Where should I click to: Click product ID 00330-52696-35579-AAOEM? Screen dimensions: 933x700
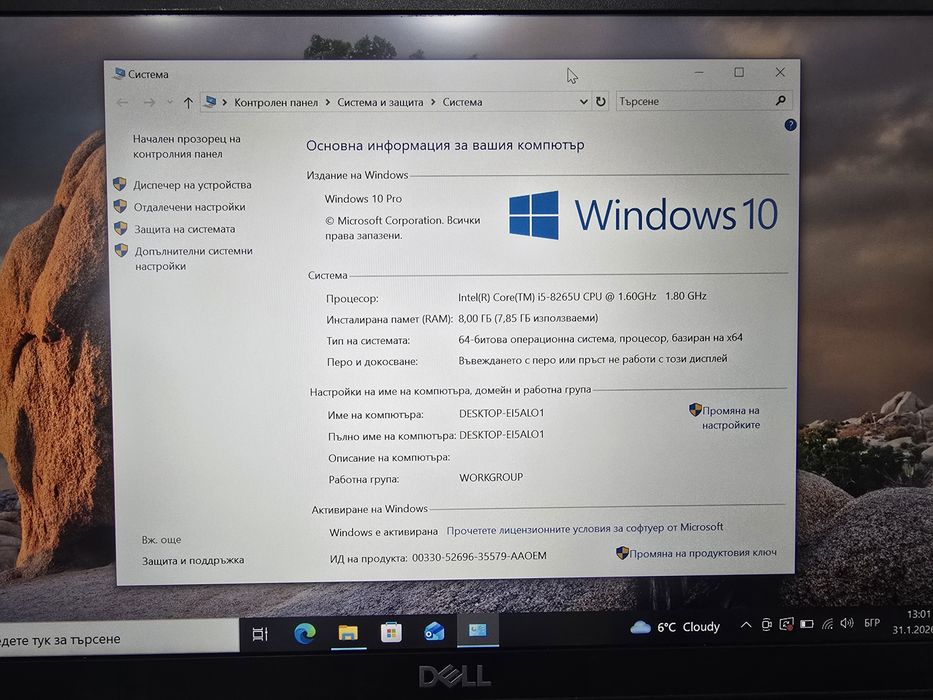[x=479, y=557]
